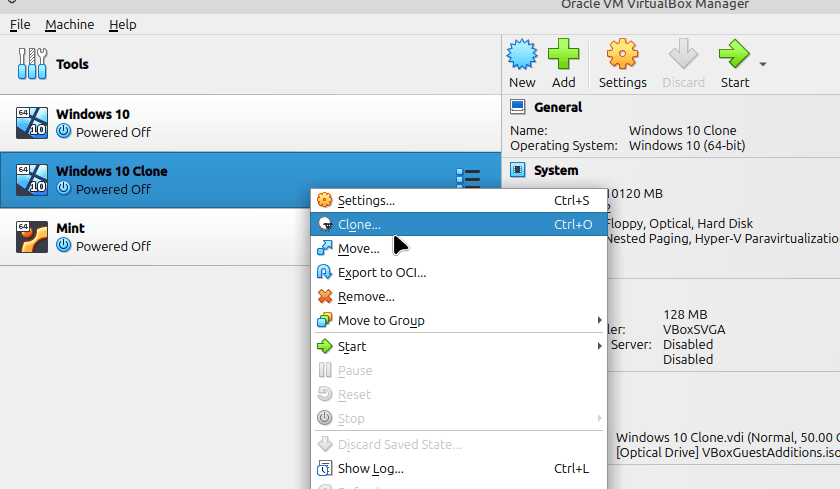The height and width of the screenshot is (489, 840).
Task: Open Settings via the orange gear toolbar icon
Action: click(622, 54)
